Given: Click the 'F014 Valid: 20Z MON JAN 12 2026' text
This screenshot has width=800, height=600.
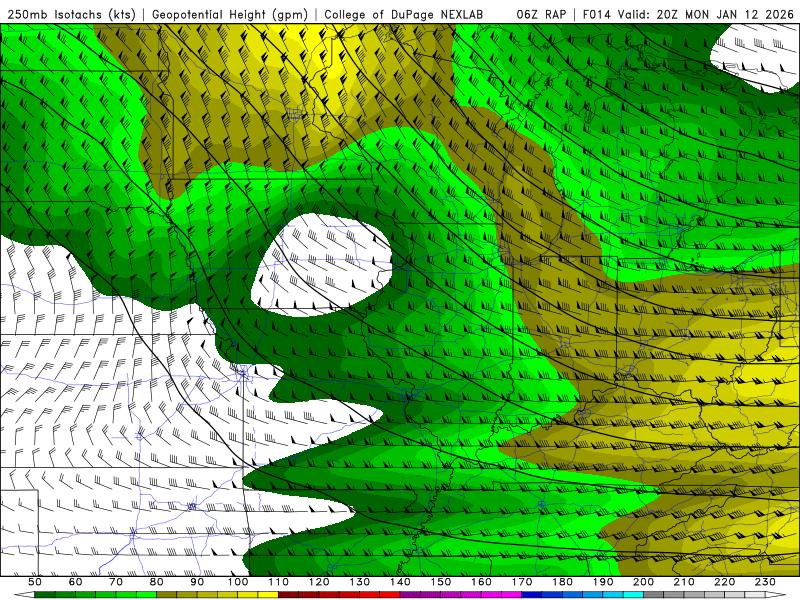Looking at the screenshot, I should click(688, 14).
